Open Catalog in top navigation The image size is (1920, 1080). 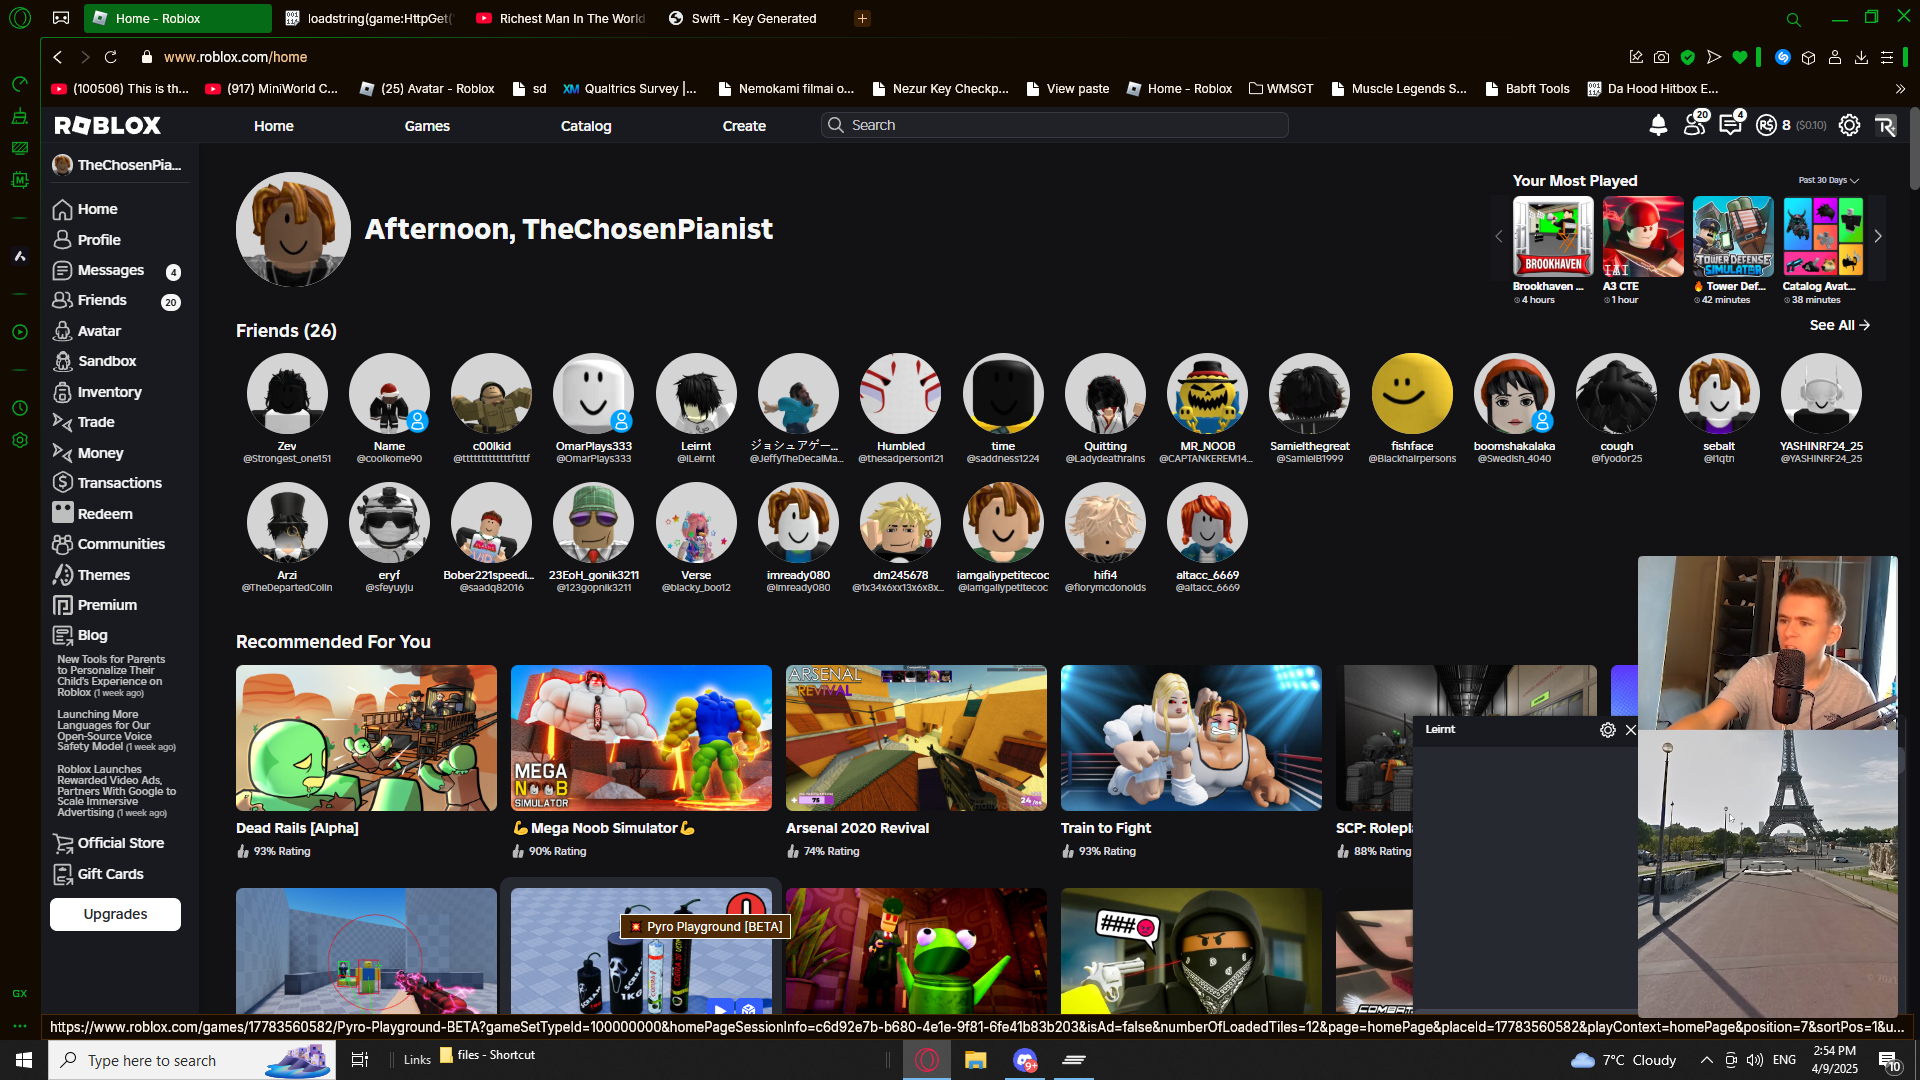coord(586,126)
